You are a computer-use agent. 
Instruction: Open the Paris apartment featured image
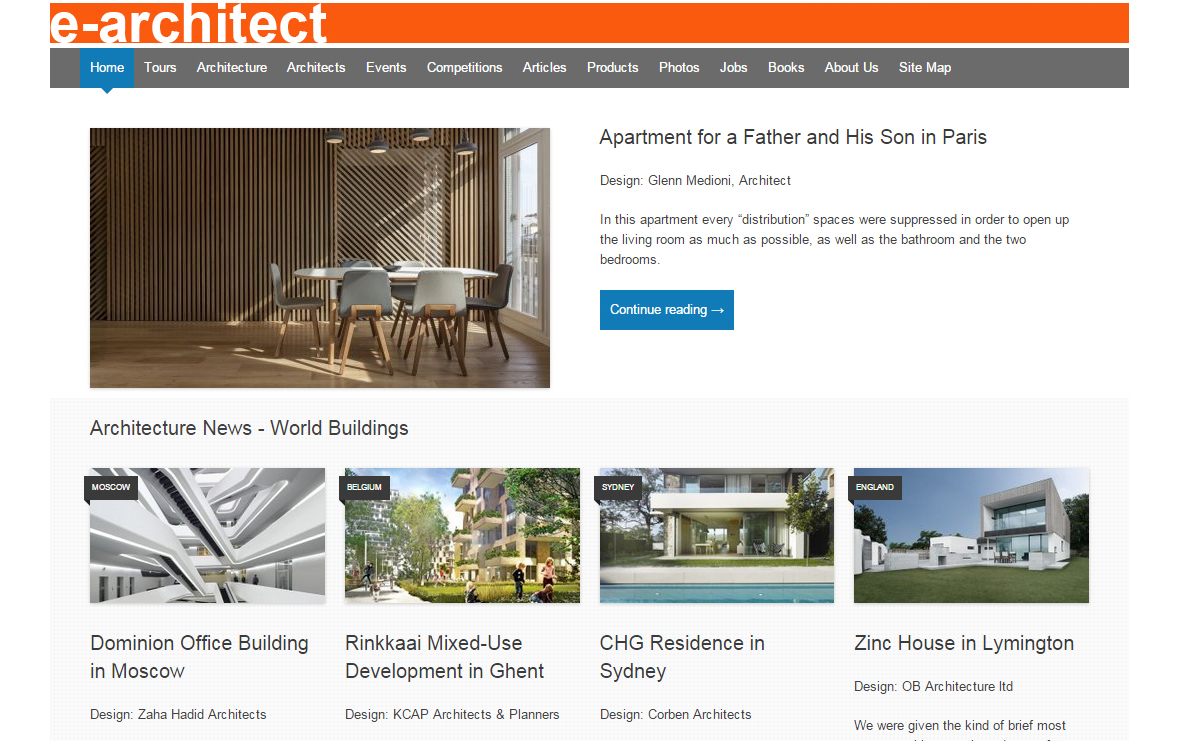[x=320, y=258]
